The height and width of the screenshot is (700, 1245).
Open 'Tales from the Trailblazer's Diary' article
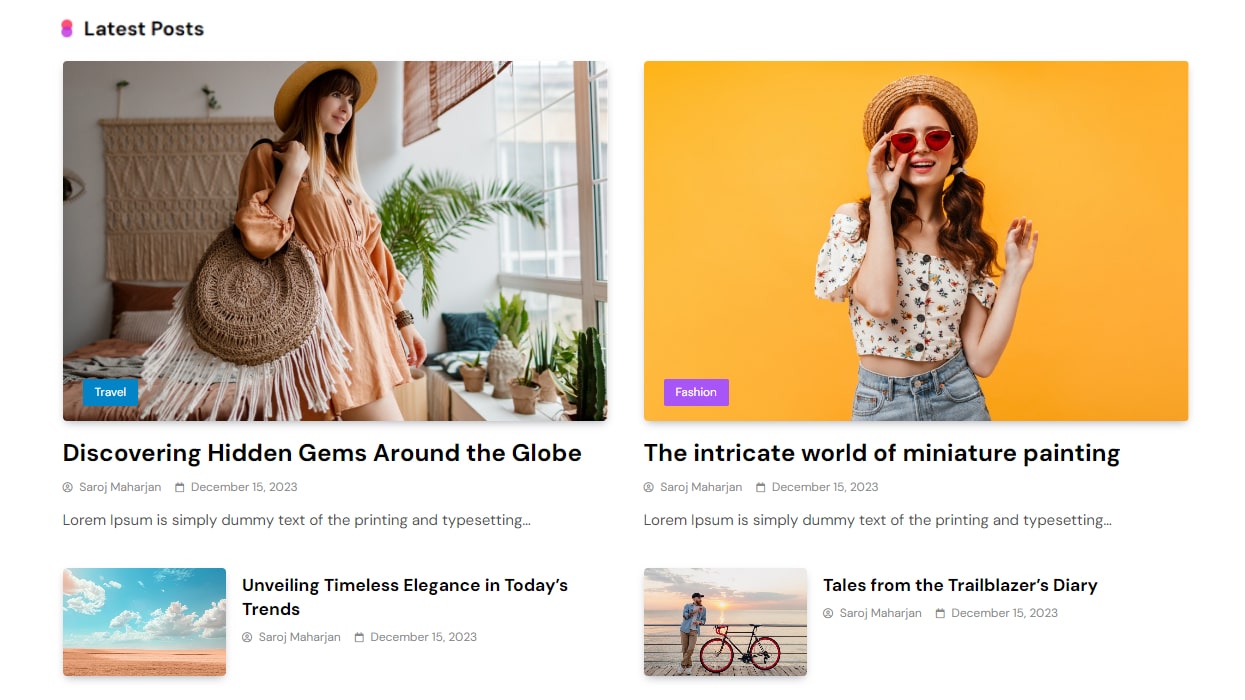(x=960, y=585)
